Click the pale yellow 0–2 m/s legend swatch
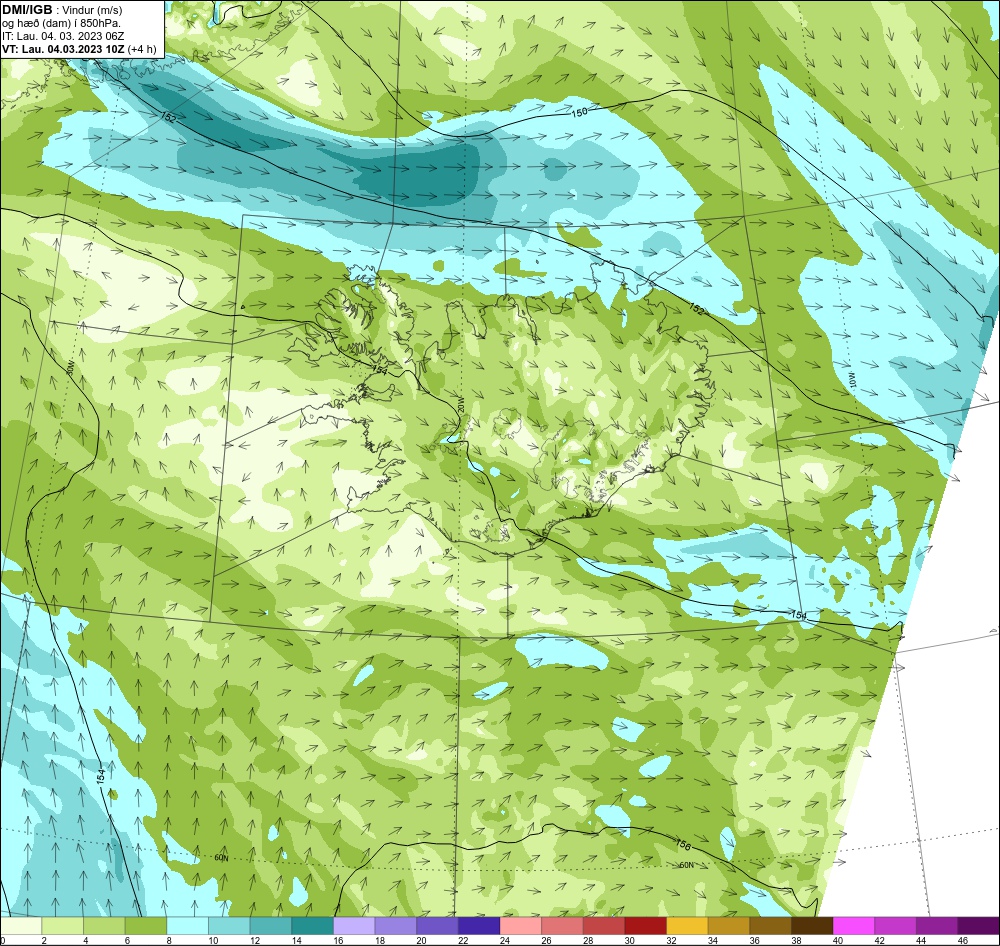 click(21, 925)
